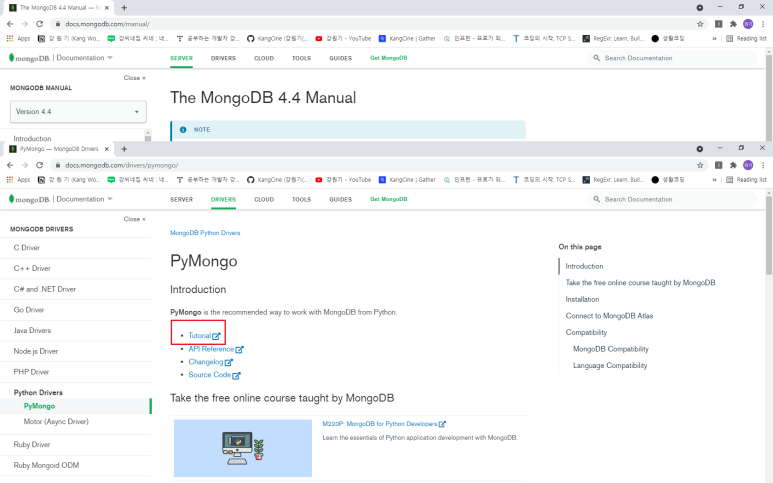Open profile avatar in PyMongo window
773x483 pixels.
click(x=748, y=165)
